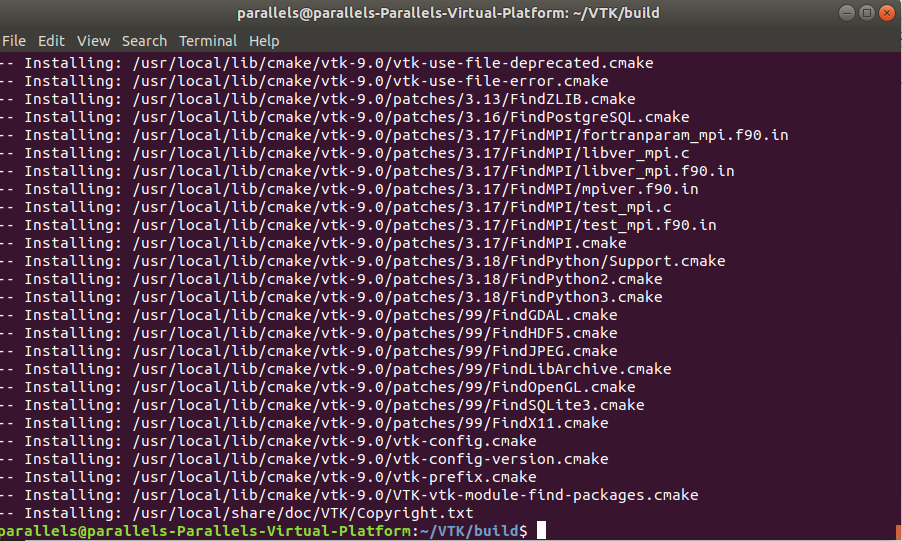Open the Edit menu
Image resolution: width=902 pixels, height=541 pixels.
coord(51,41)
